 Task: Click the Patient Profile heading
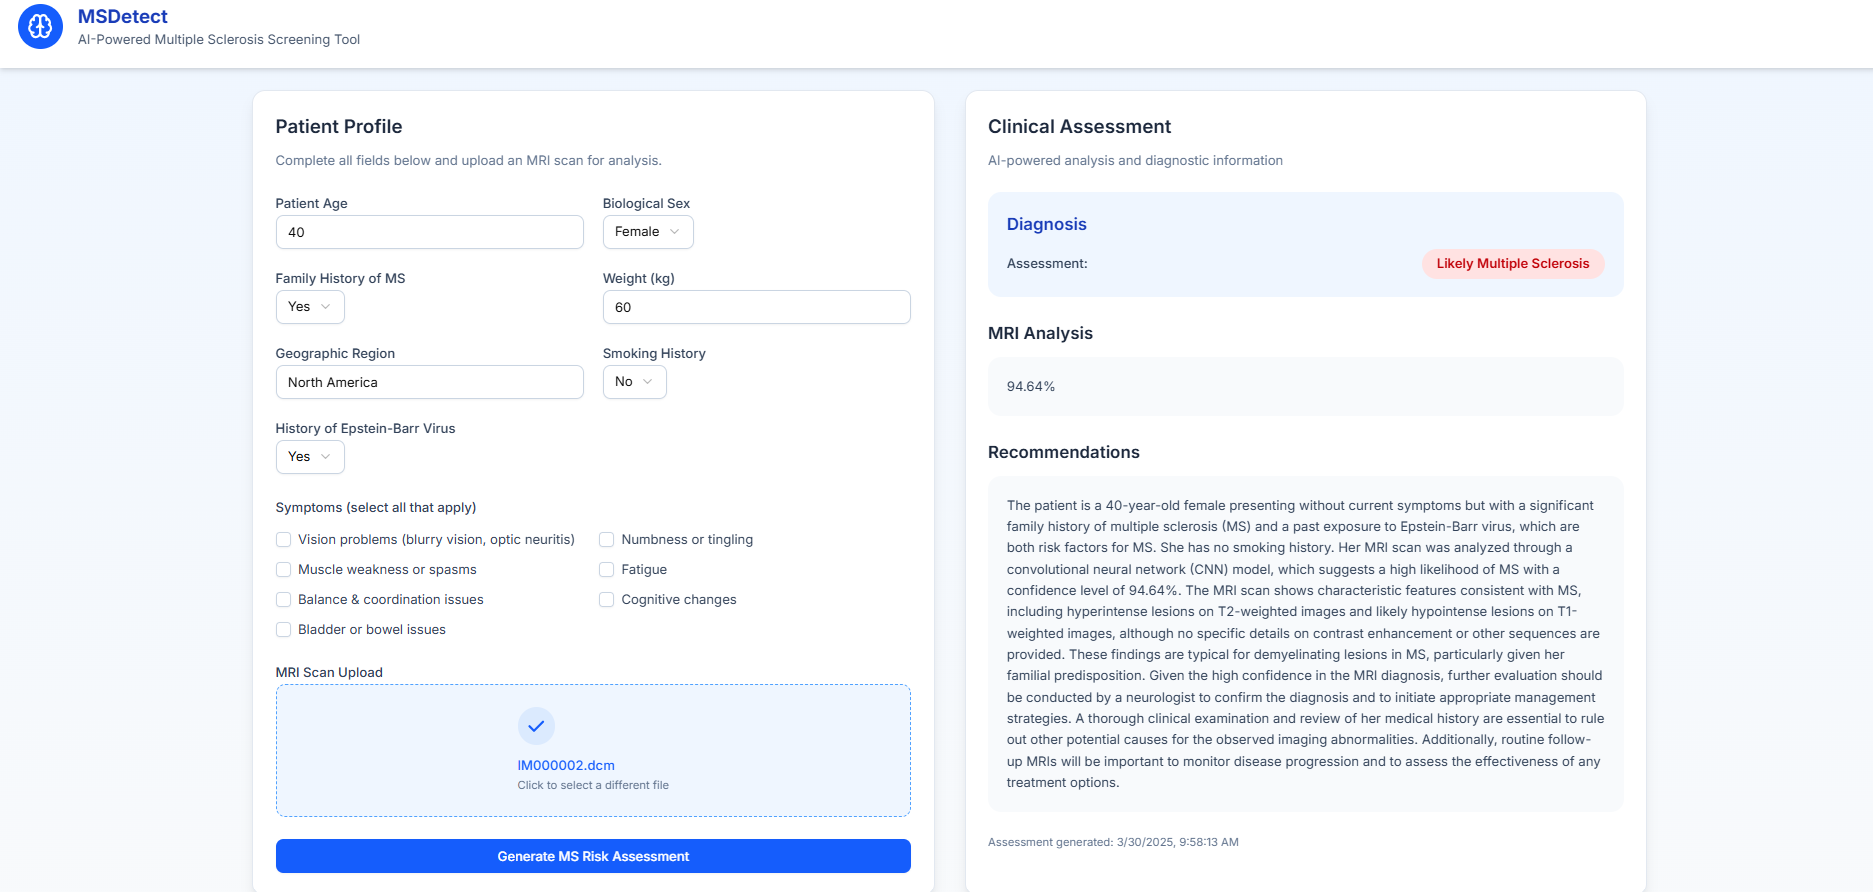[x=339, y=127]
